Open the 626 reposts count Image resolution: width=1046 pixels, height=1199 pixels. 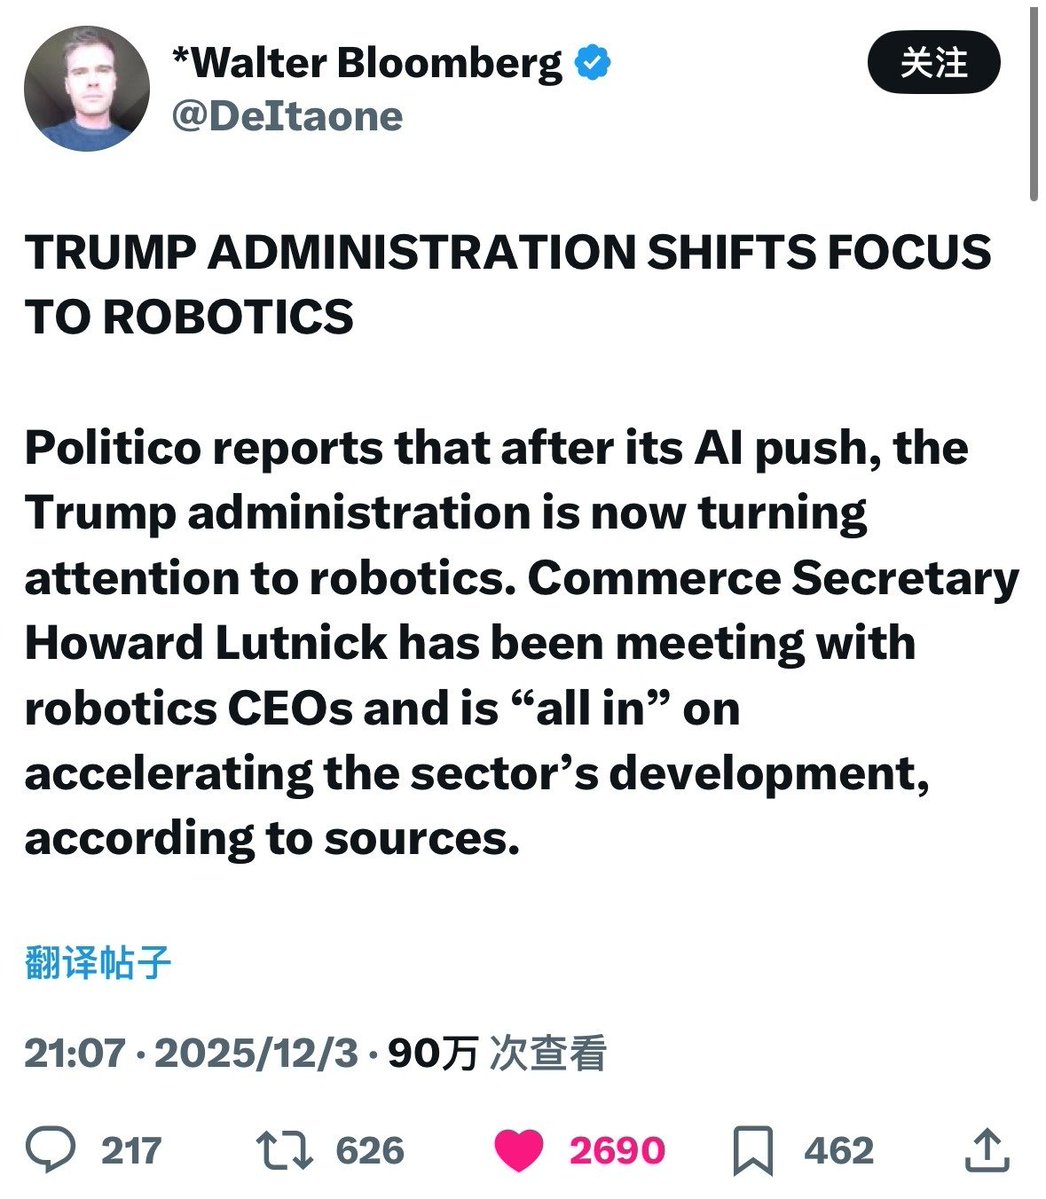click(x=370, y=1150)
